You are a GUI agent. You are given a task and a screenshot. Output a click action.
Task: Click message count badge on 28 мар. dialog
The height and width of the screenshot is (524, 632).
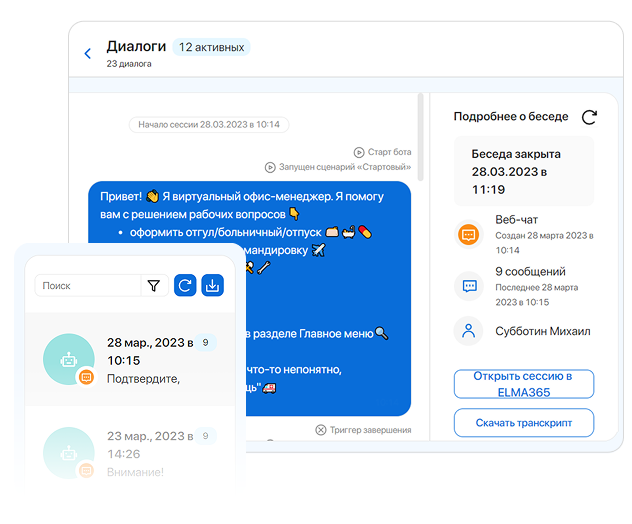206,343
